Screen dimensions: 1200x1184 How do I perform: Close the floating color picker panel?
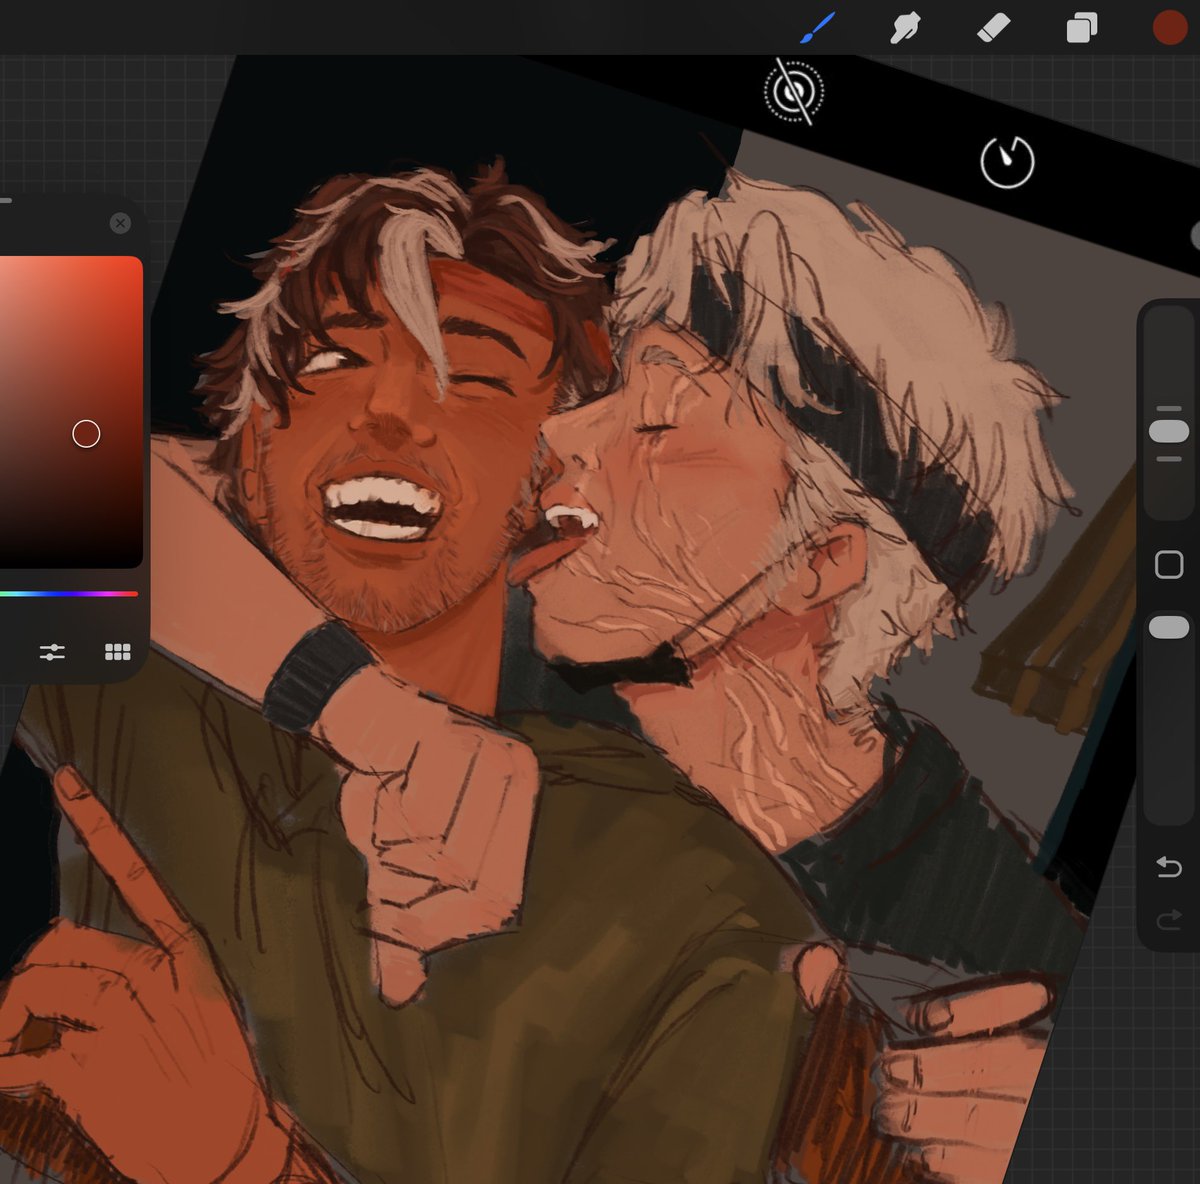[x=120, y=223]
